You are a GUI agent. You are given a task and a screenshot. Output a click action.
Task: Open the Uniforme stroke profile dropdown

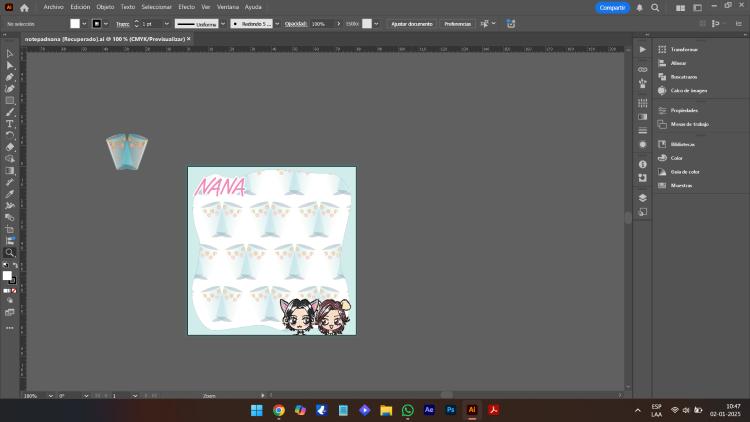click(223, 24)
